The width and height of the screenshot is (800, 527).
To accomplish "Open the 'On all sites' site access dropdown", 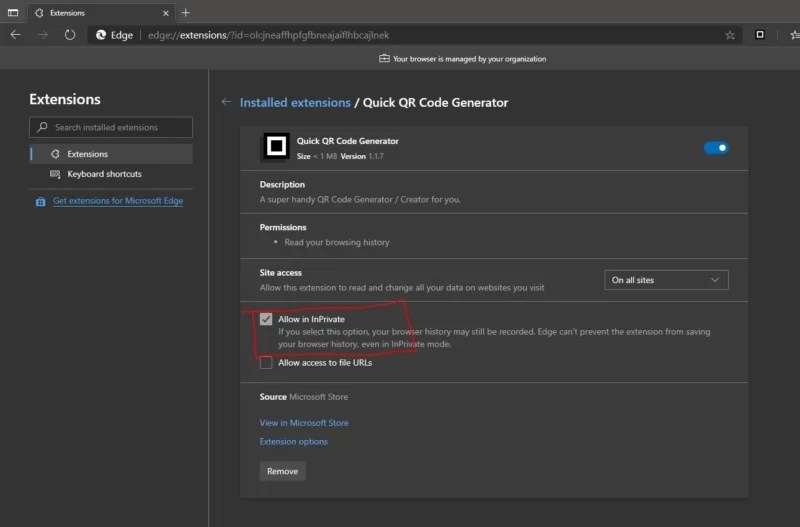I will (666, 280).
